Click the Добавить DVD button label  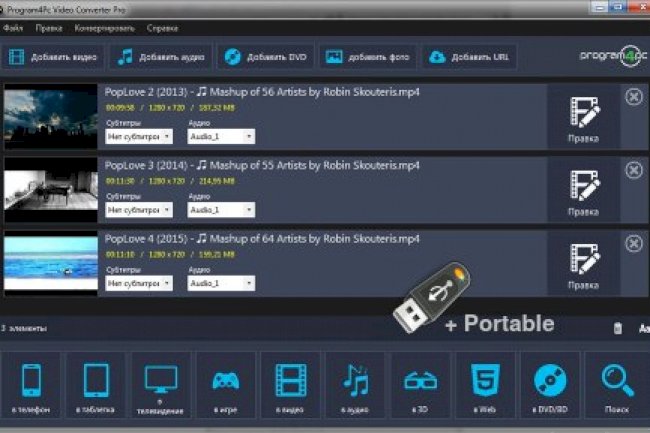[276, 57]
